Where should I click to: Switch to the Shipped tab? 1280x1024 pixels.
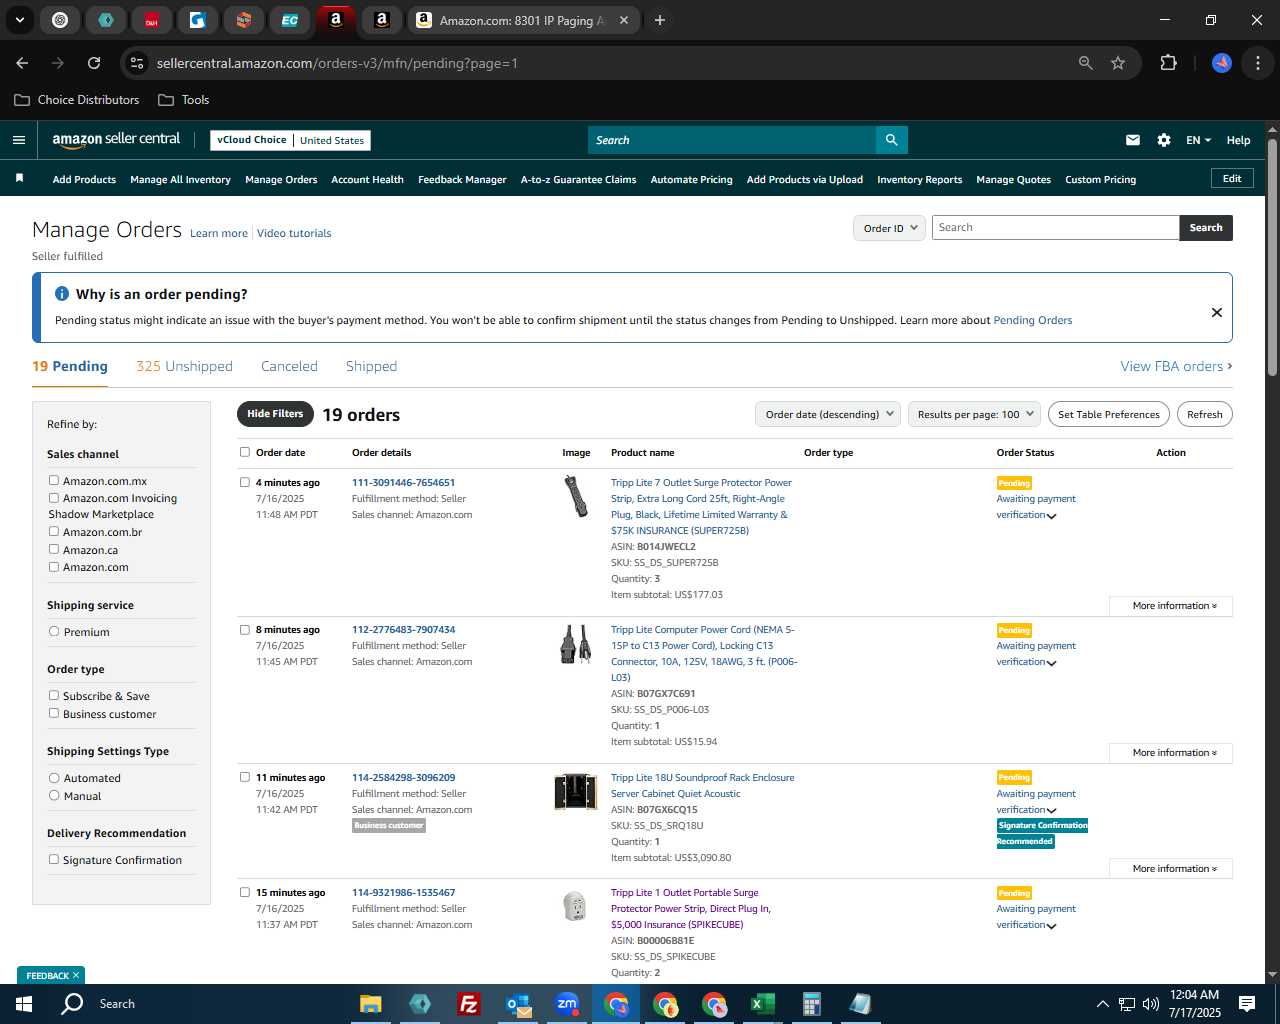[x=371, y=366]
